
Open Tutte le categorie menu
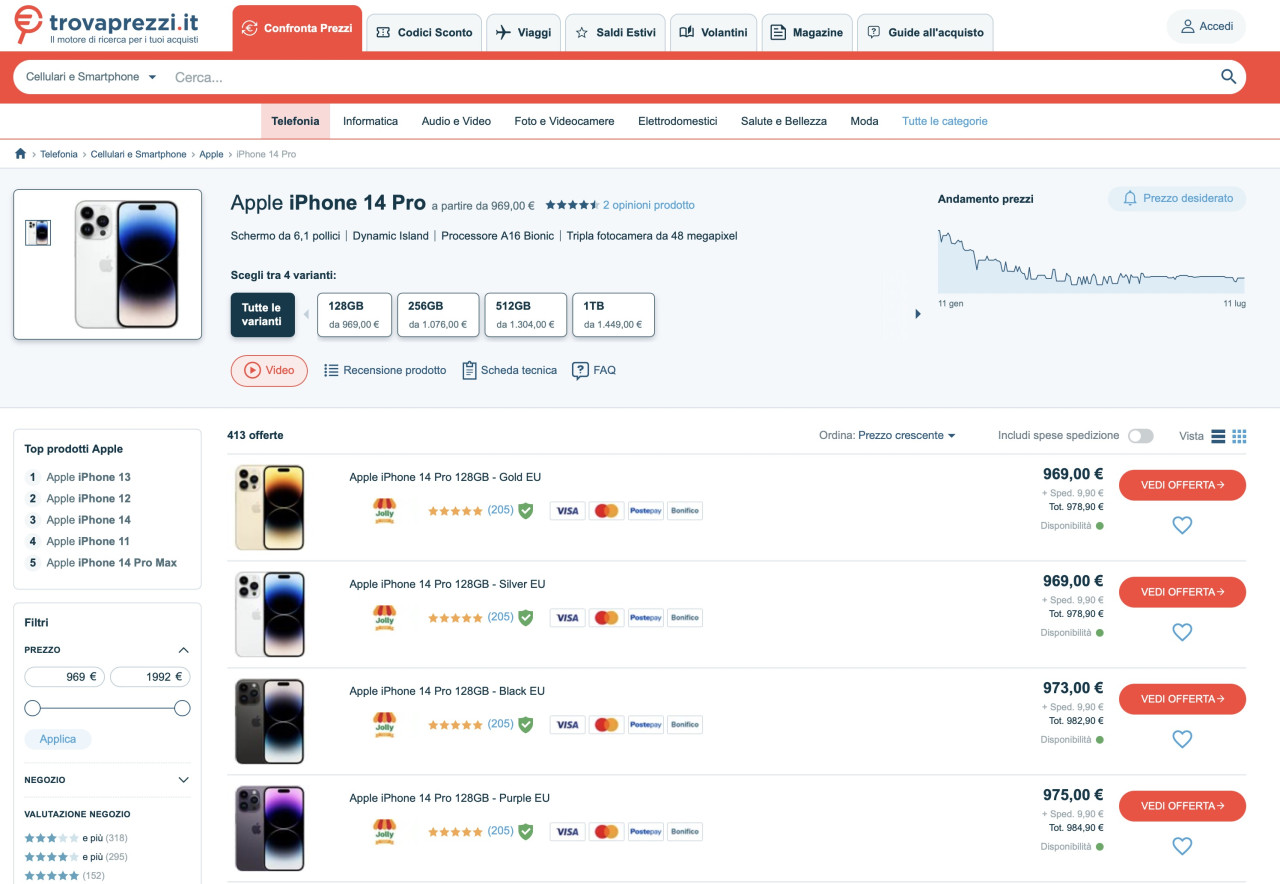click(x=944, y=121)
